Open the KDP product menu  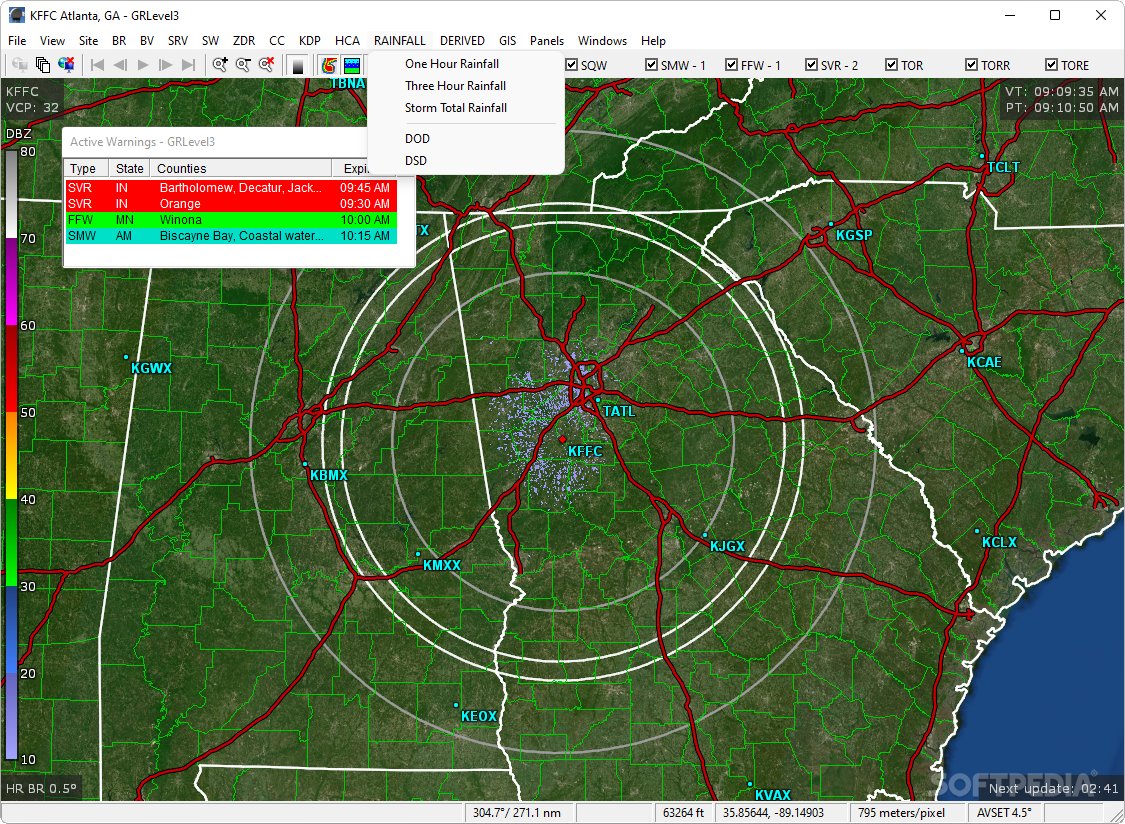[310, 41]
